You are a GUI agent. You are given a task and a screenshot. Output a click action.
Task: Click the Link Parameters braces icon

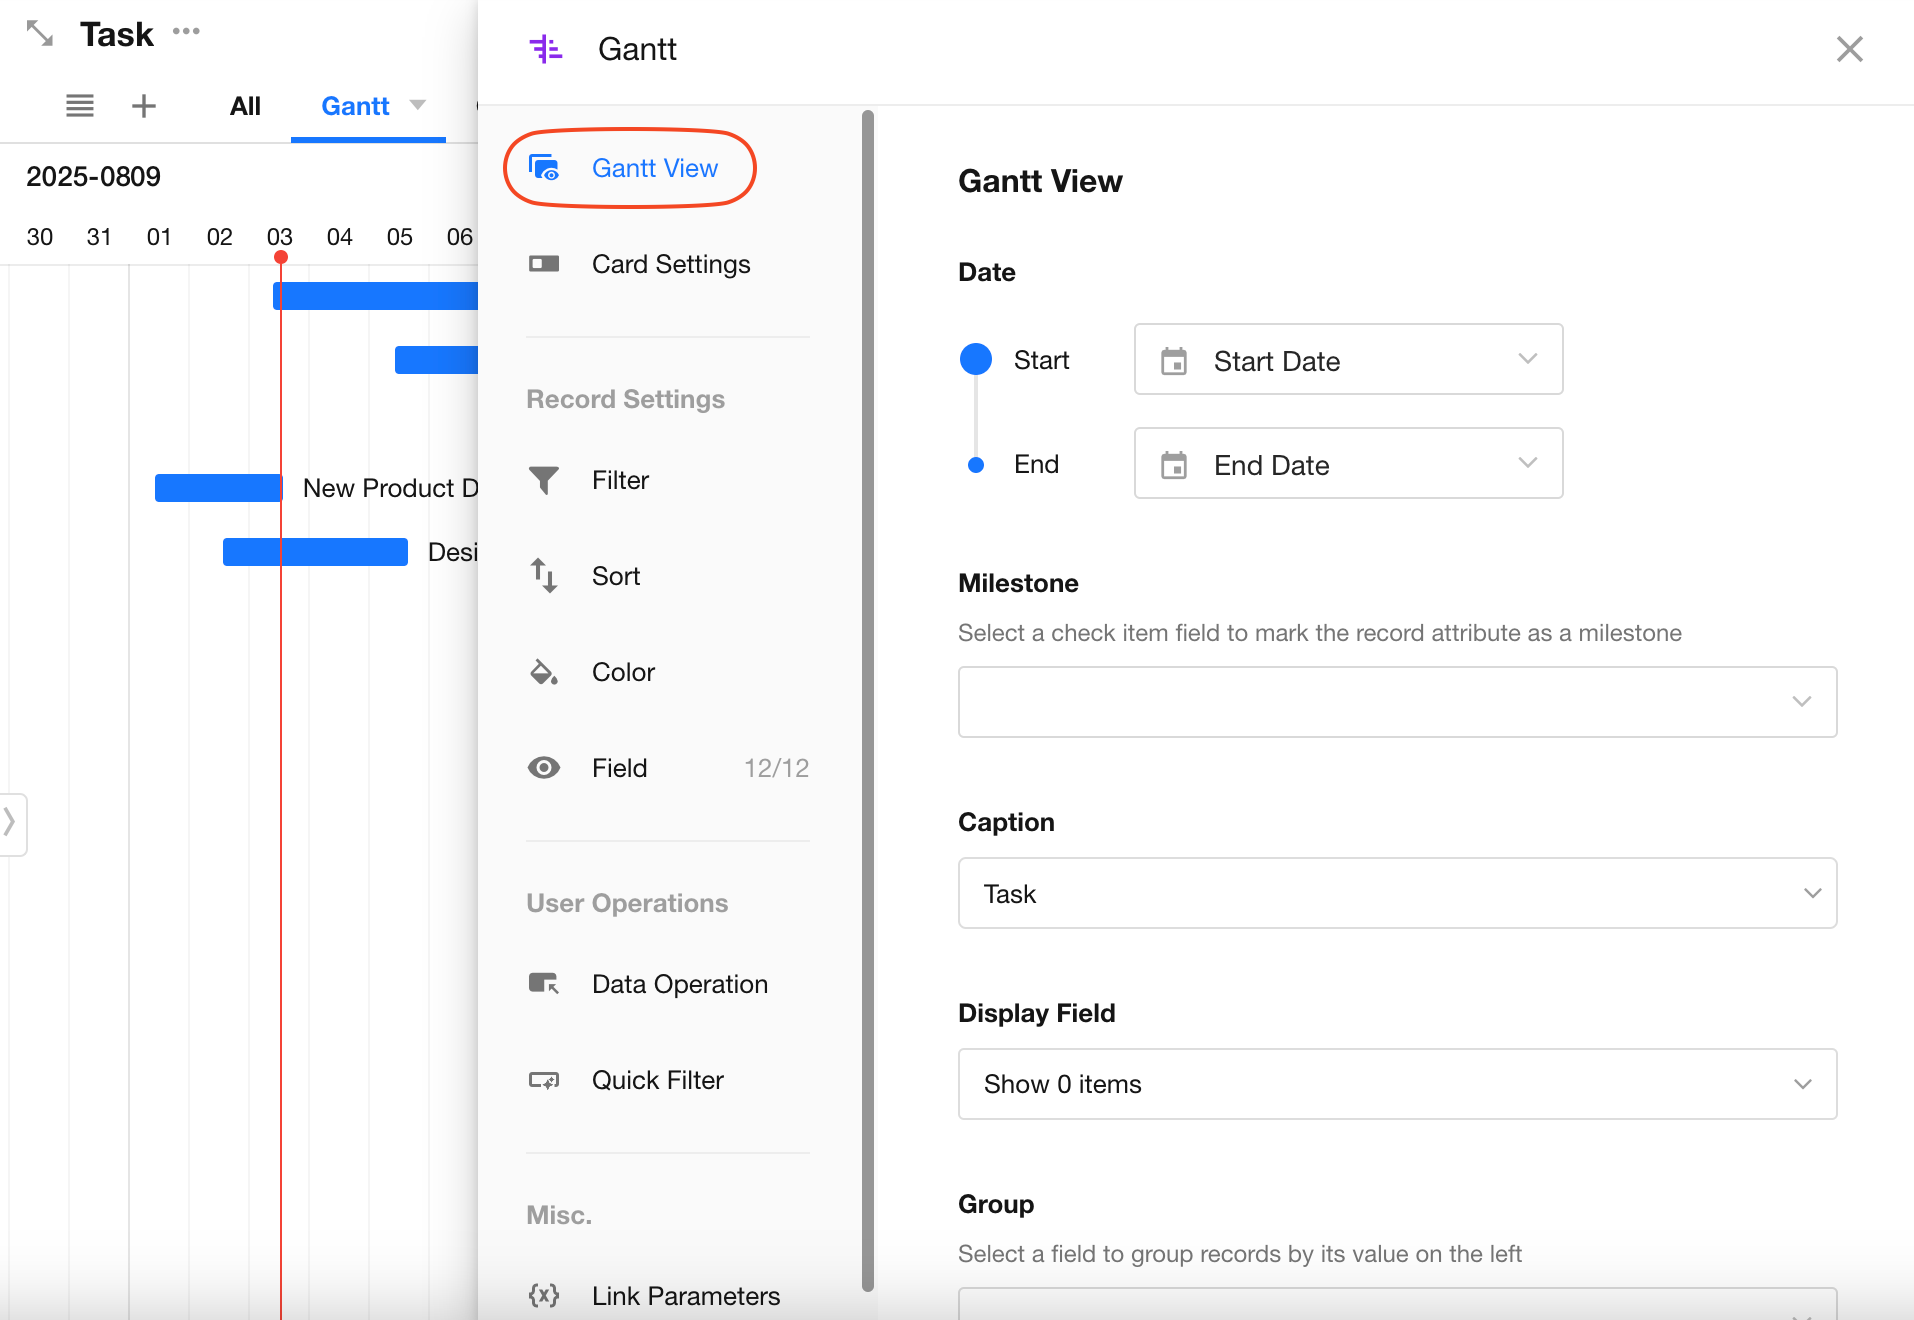pyautogui.click(x=544, y=1296)
